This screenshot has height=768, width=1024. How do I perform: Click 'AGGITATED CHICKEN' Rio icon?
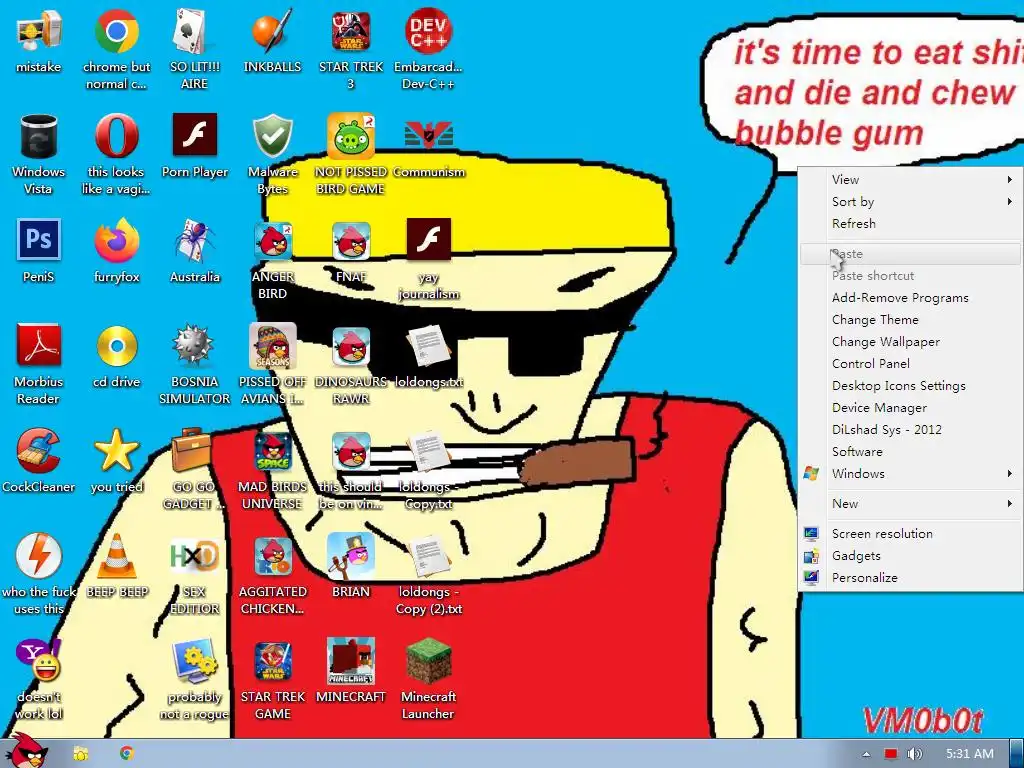pos(272,575)
